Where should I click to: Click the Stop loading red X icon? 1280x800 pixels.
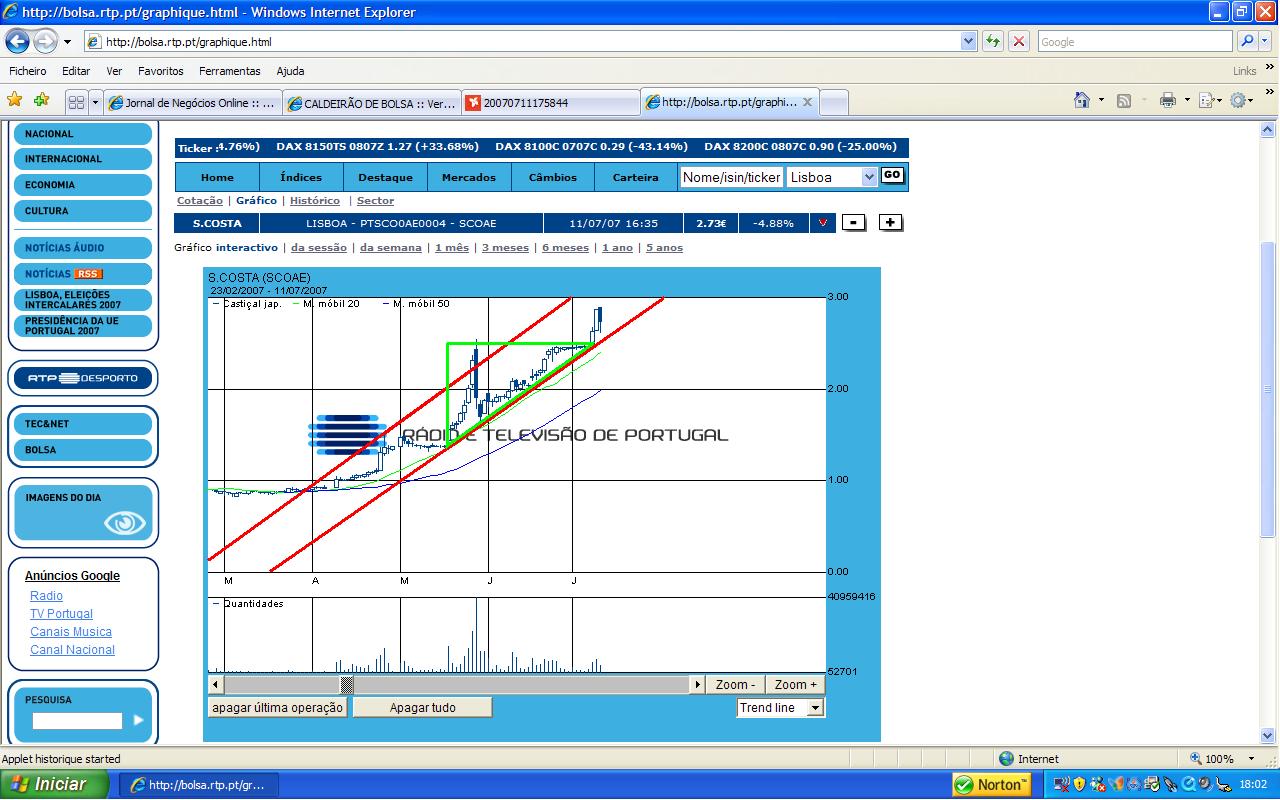pyautogui.click(x=1019, y=42)
